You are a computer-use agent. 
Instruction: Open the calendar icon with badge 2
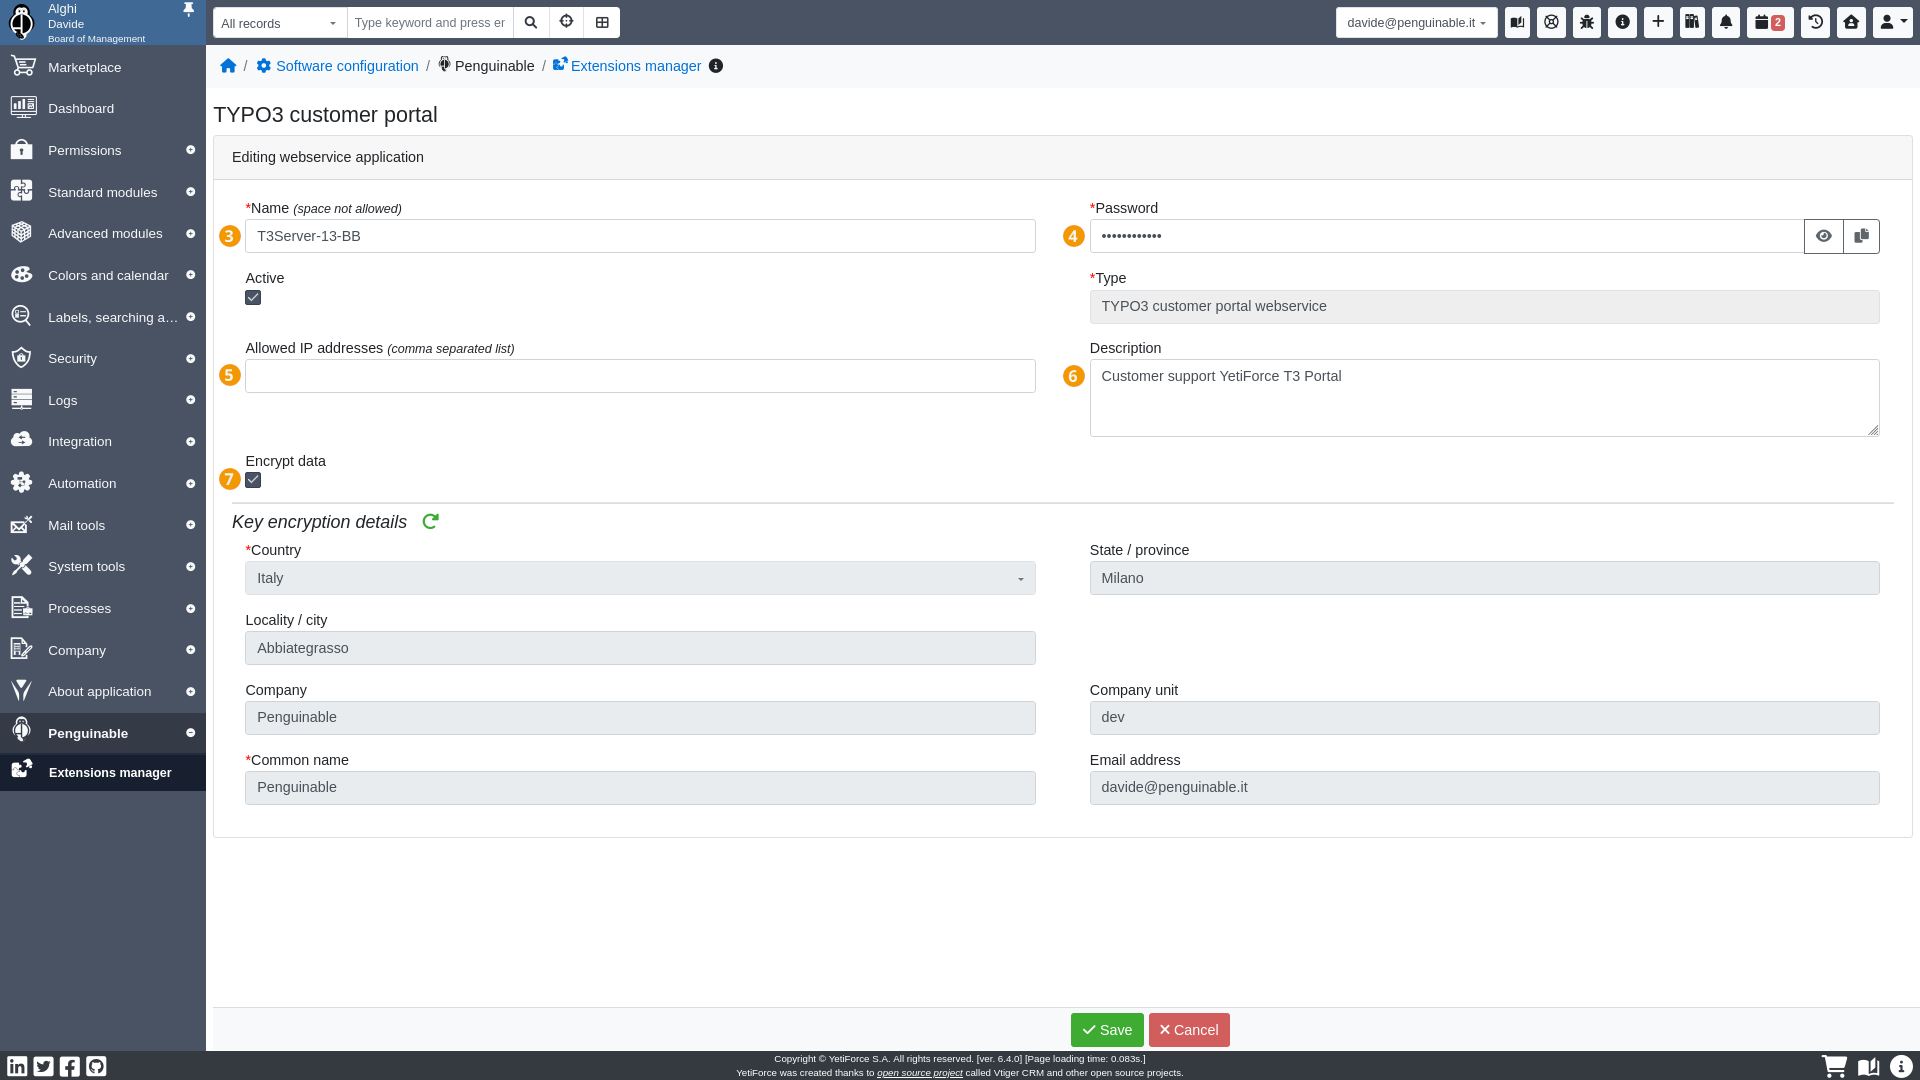click(x=1769, y=22)
